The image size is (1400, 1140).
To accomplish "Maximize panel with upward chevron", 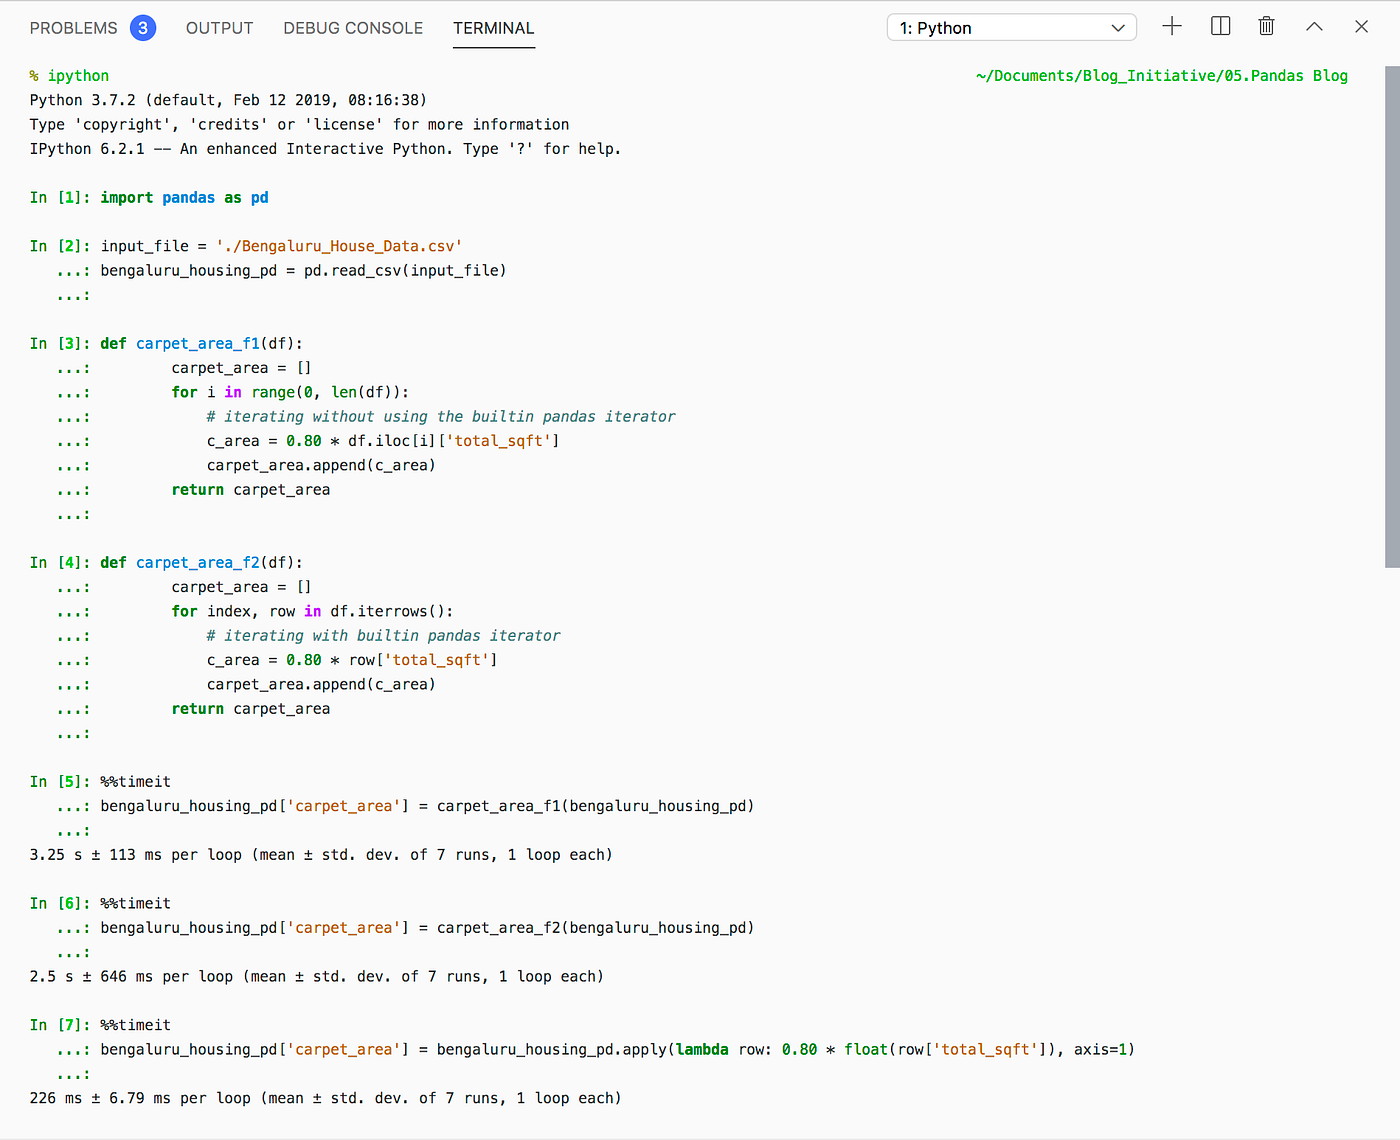I will 1314,27.
